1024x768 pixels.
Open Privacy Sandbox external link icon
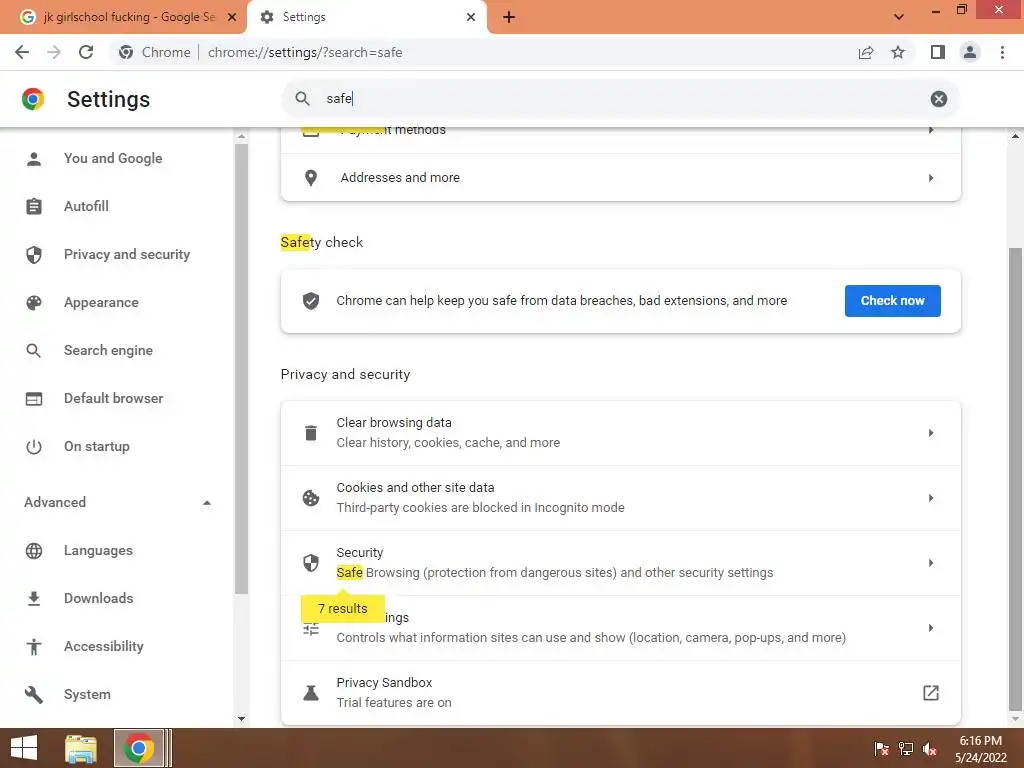coord(931,693)
